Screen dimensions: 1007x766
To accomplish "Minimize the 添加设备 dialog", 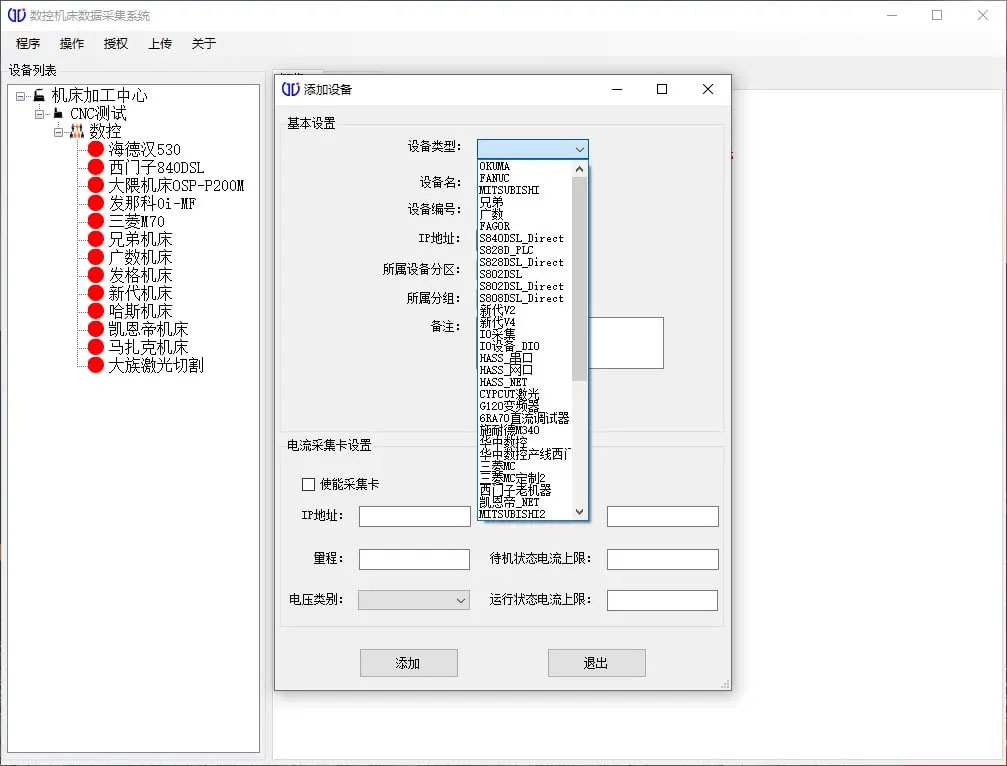I will (x=617, y=89).
